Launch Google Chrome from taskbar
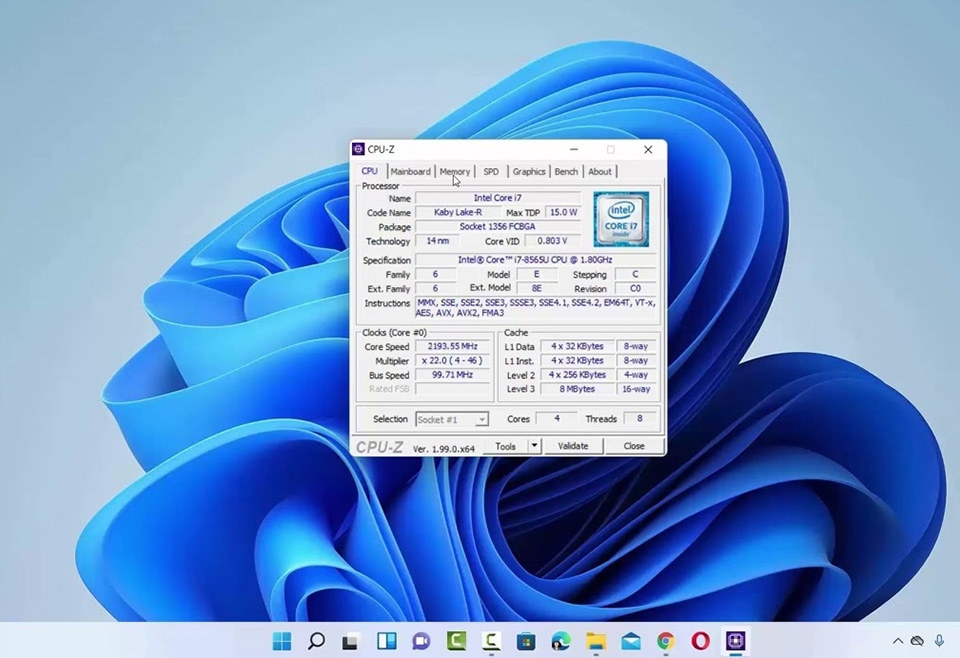960x658 pixels. pyautogui.click(x=666, y=641)
